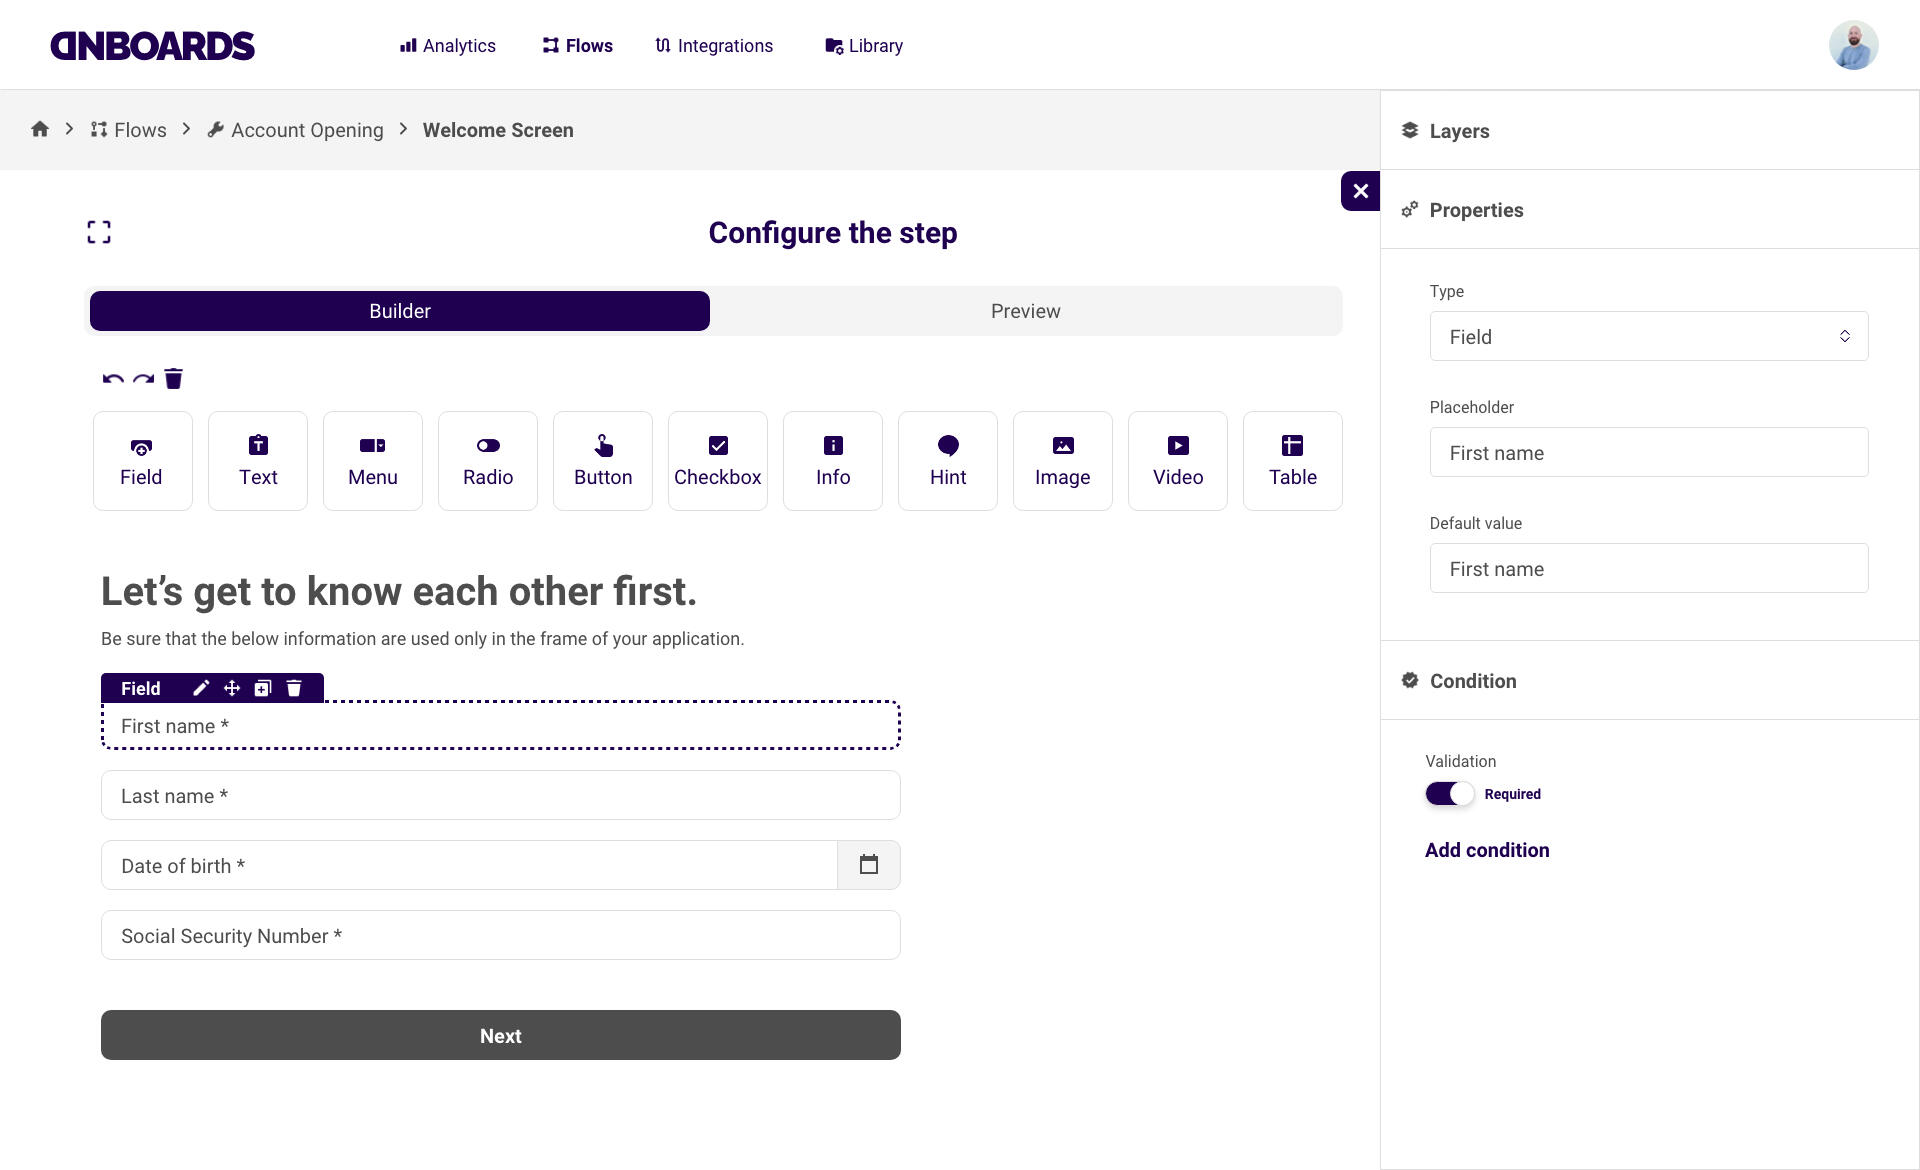Click the redo arrow icon
This screenshot has height=1170, width=1920.
(x=143, y=379)
